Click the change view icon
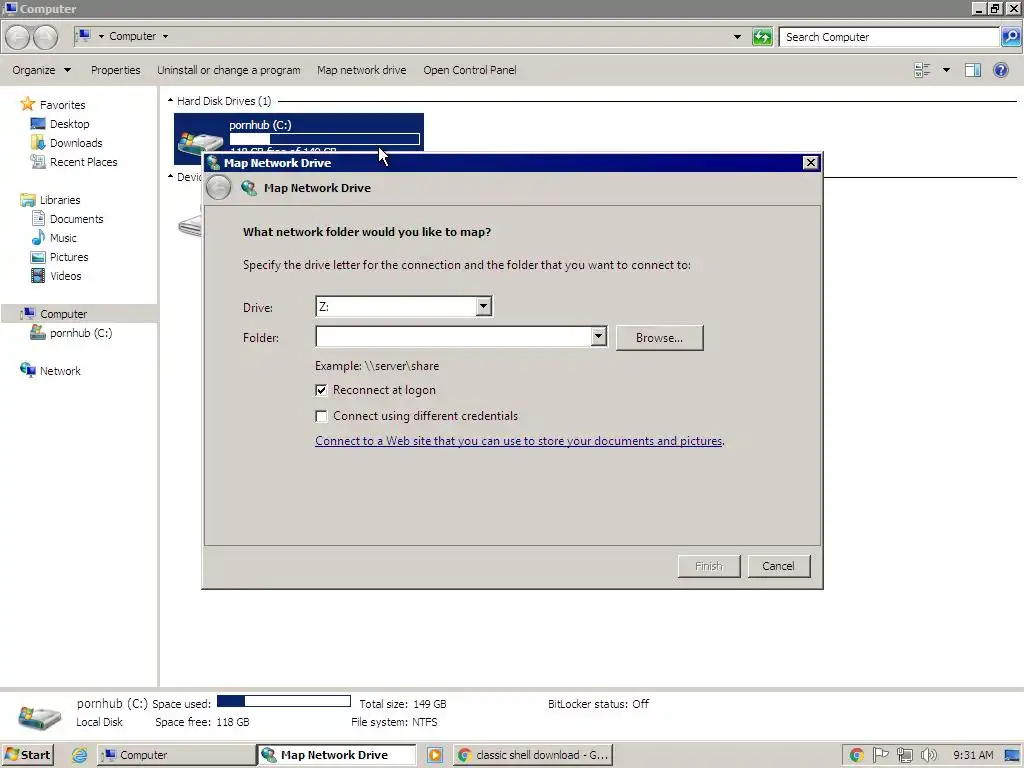 click(922, 70)
